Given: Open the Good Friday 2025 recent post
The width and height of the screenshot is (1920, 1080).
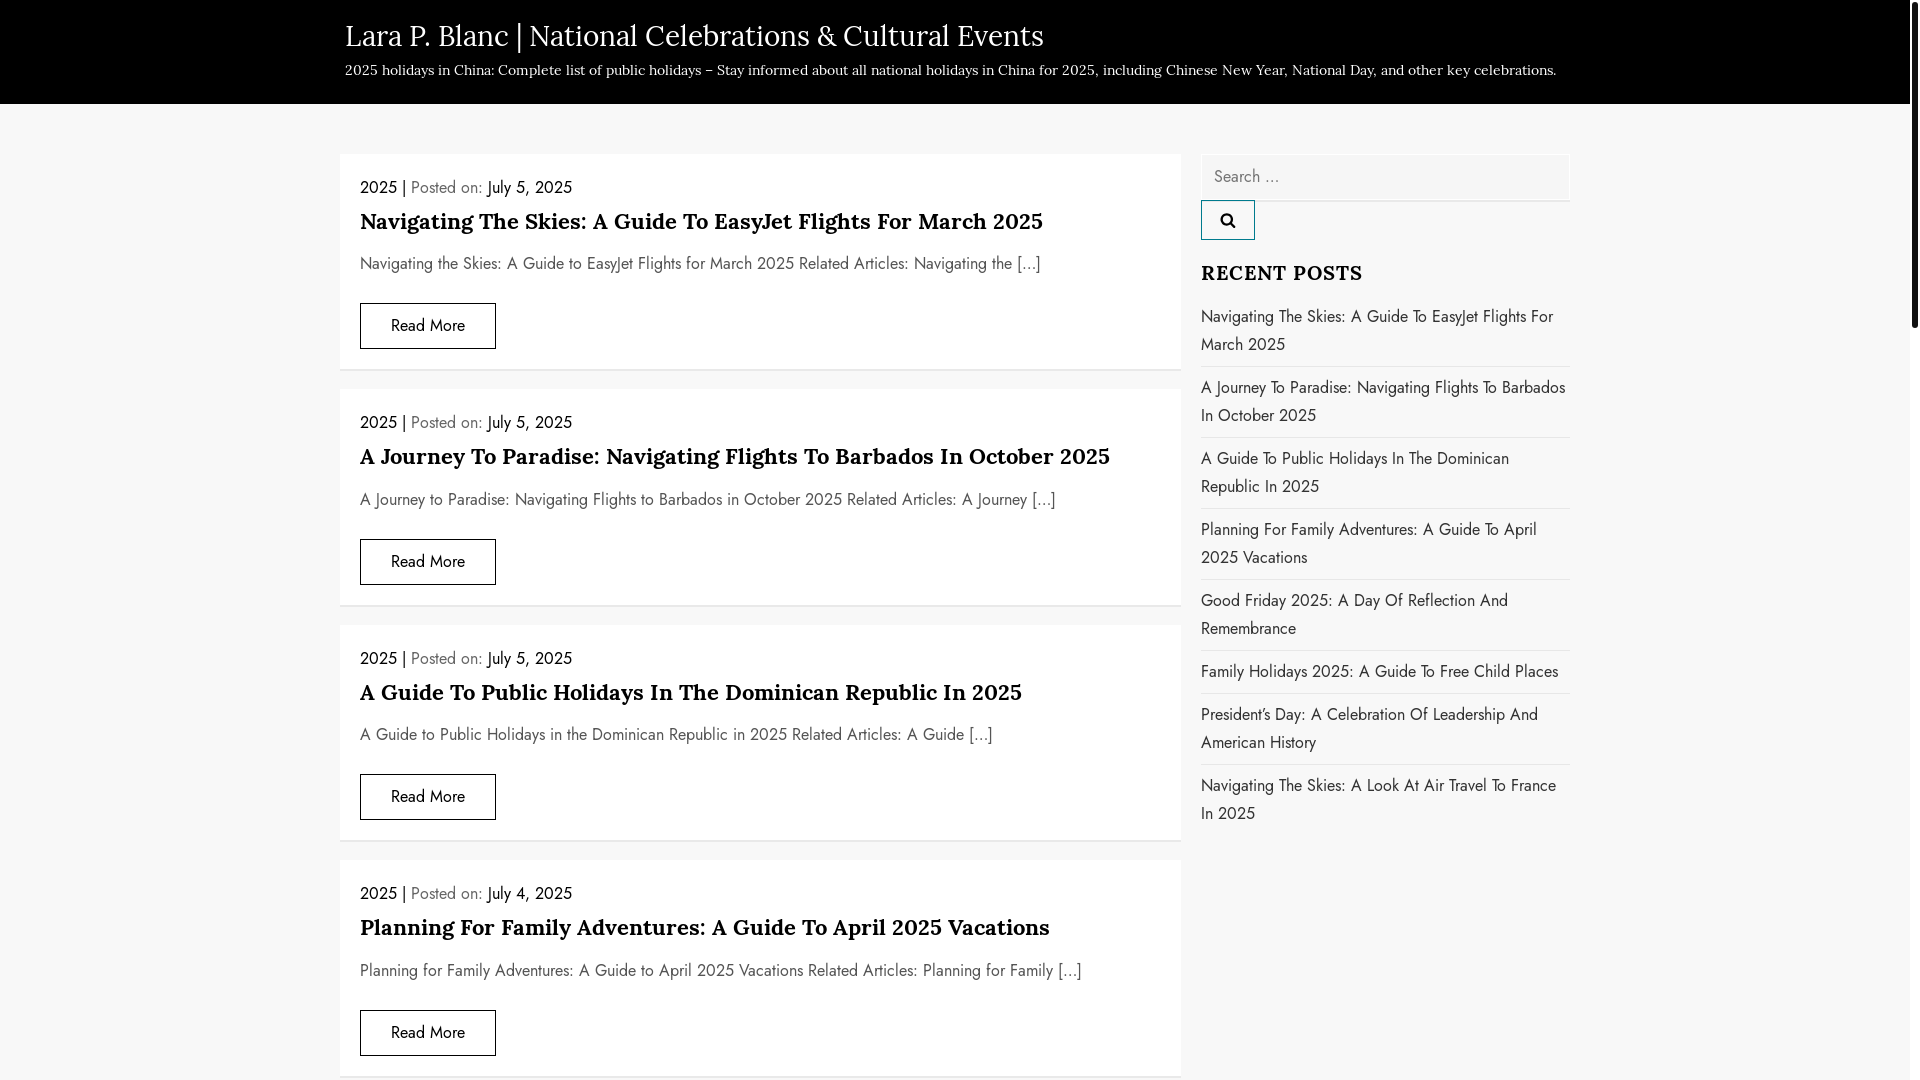Looking at the screenshot, I should coord(1353,614).
